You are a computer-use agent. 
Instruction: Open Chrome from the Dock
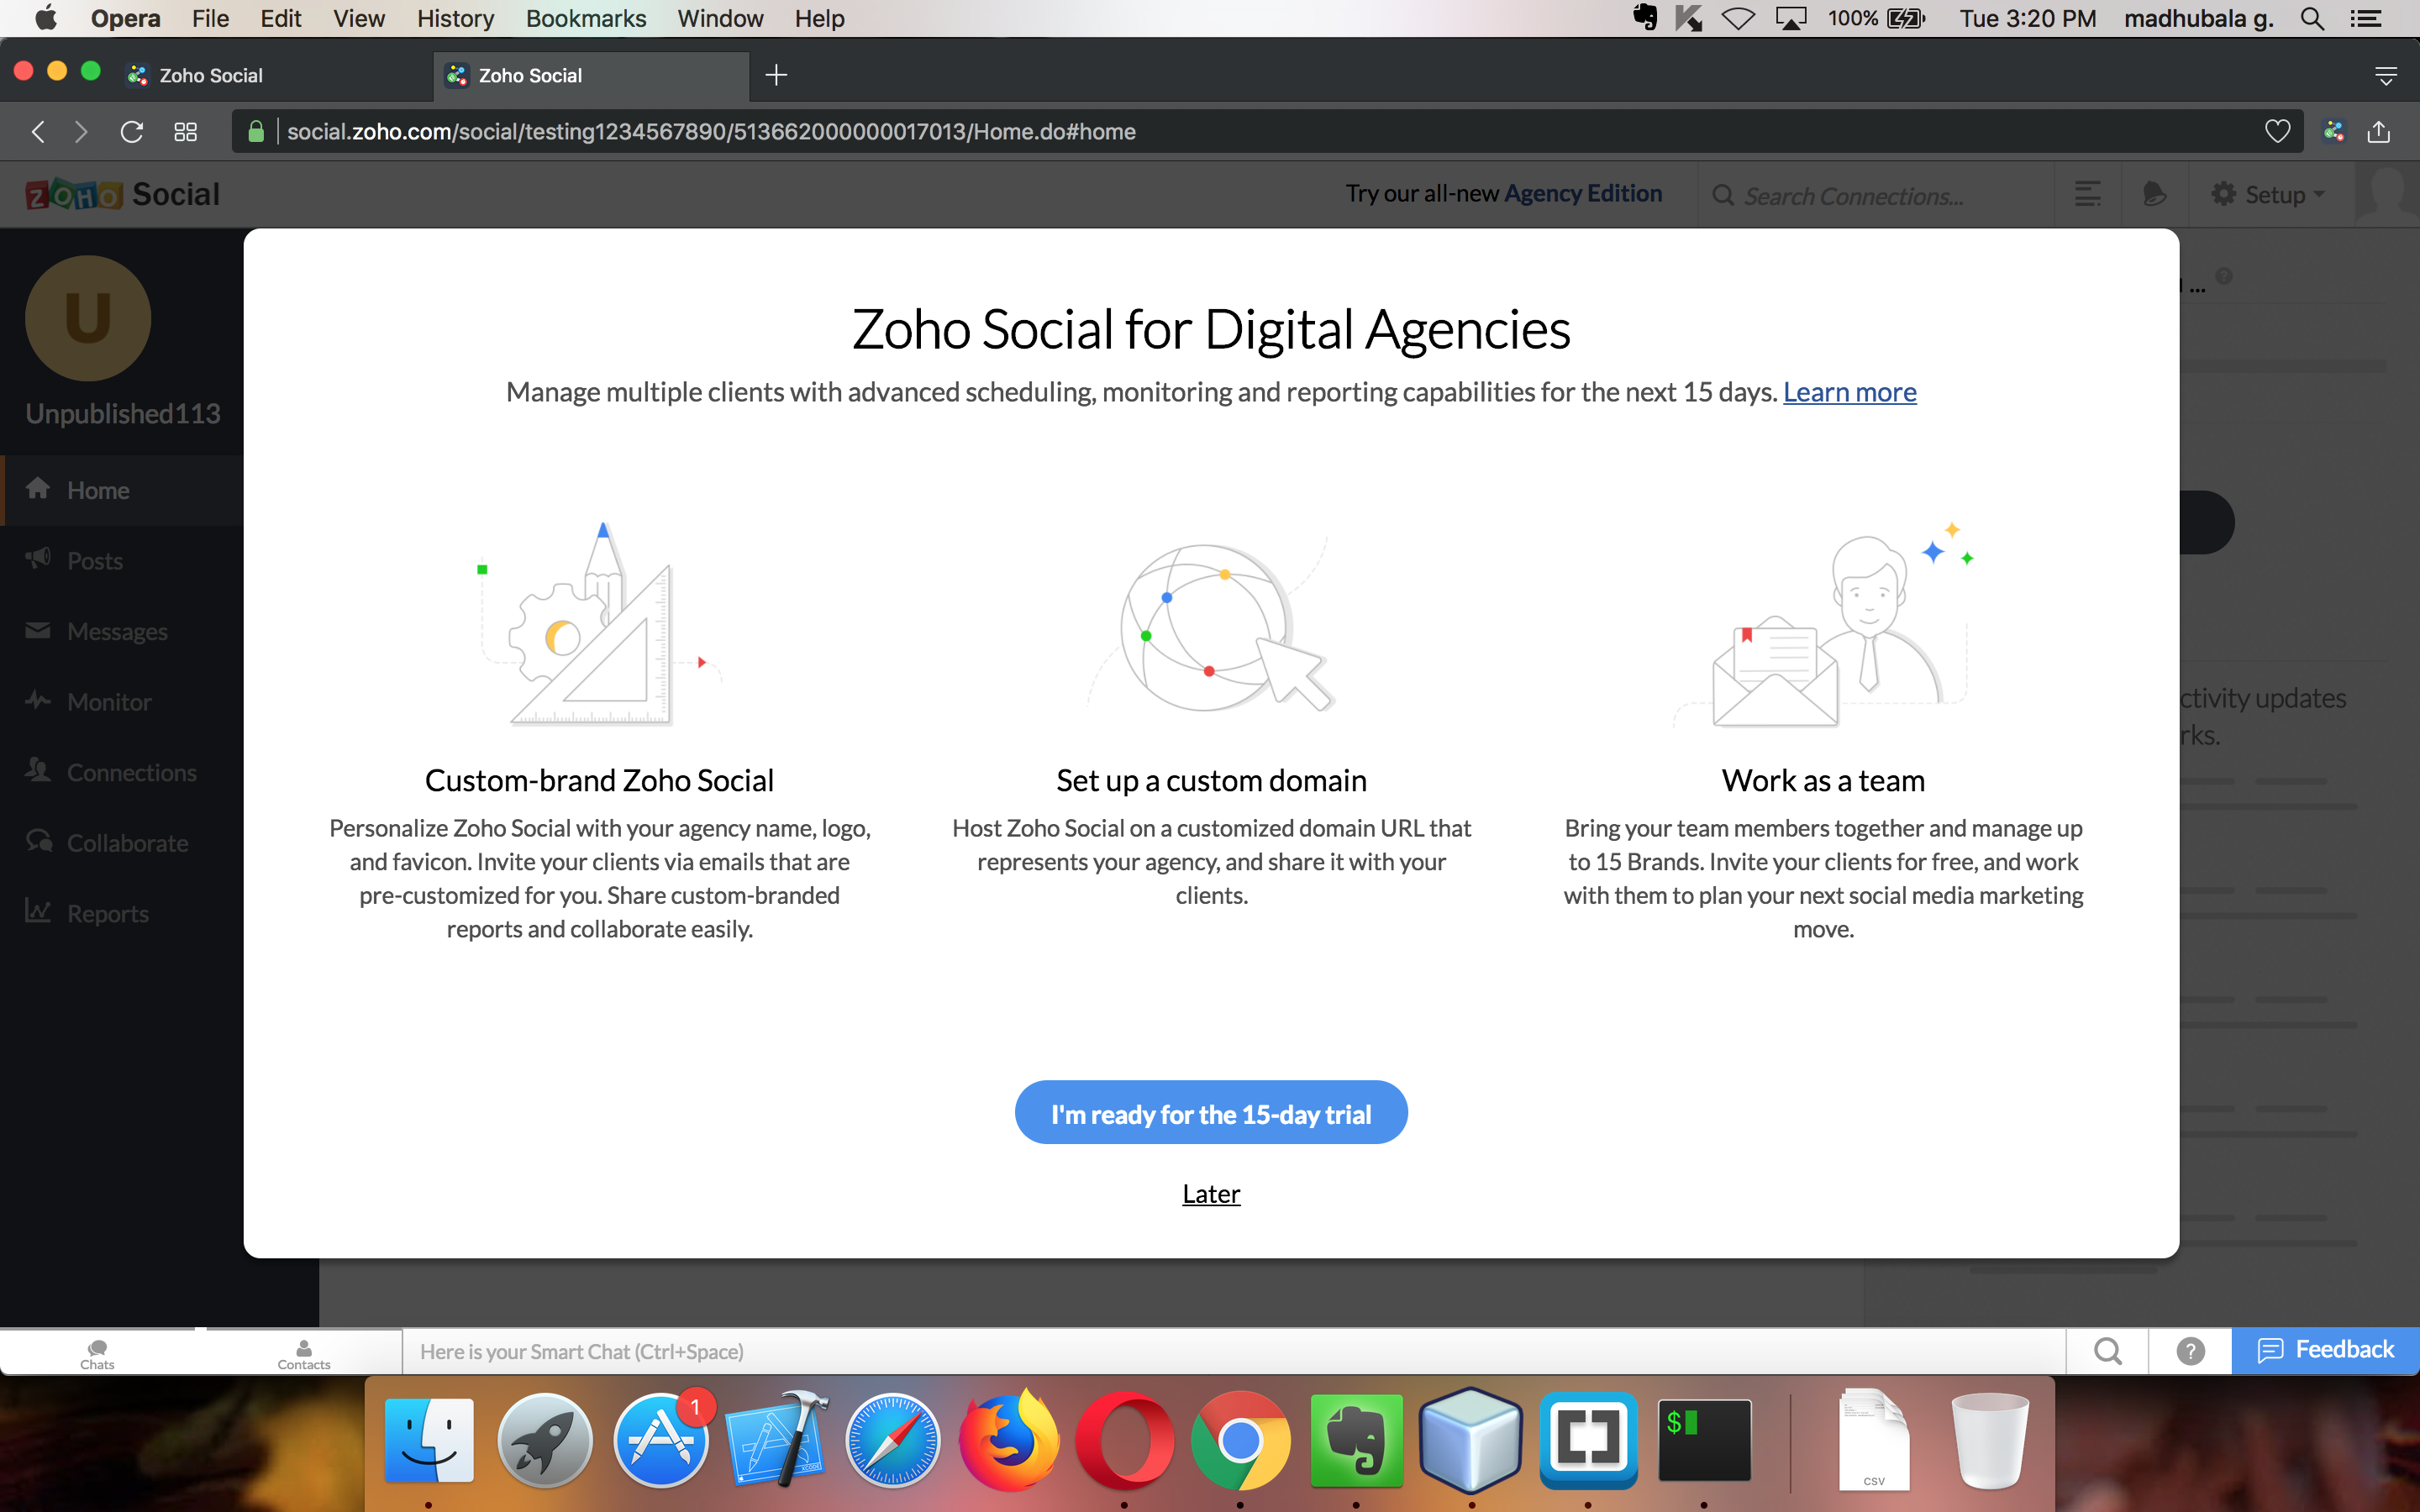(x=1240, y=1441)
